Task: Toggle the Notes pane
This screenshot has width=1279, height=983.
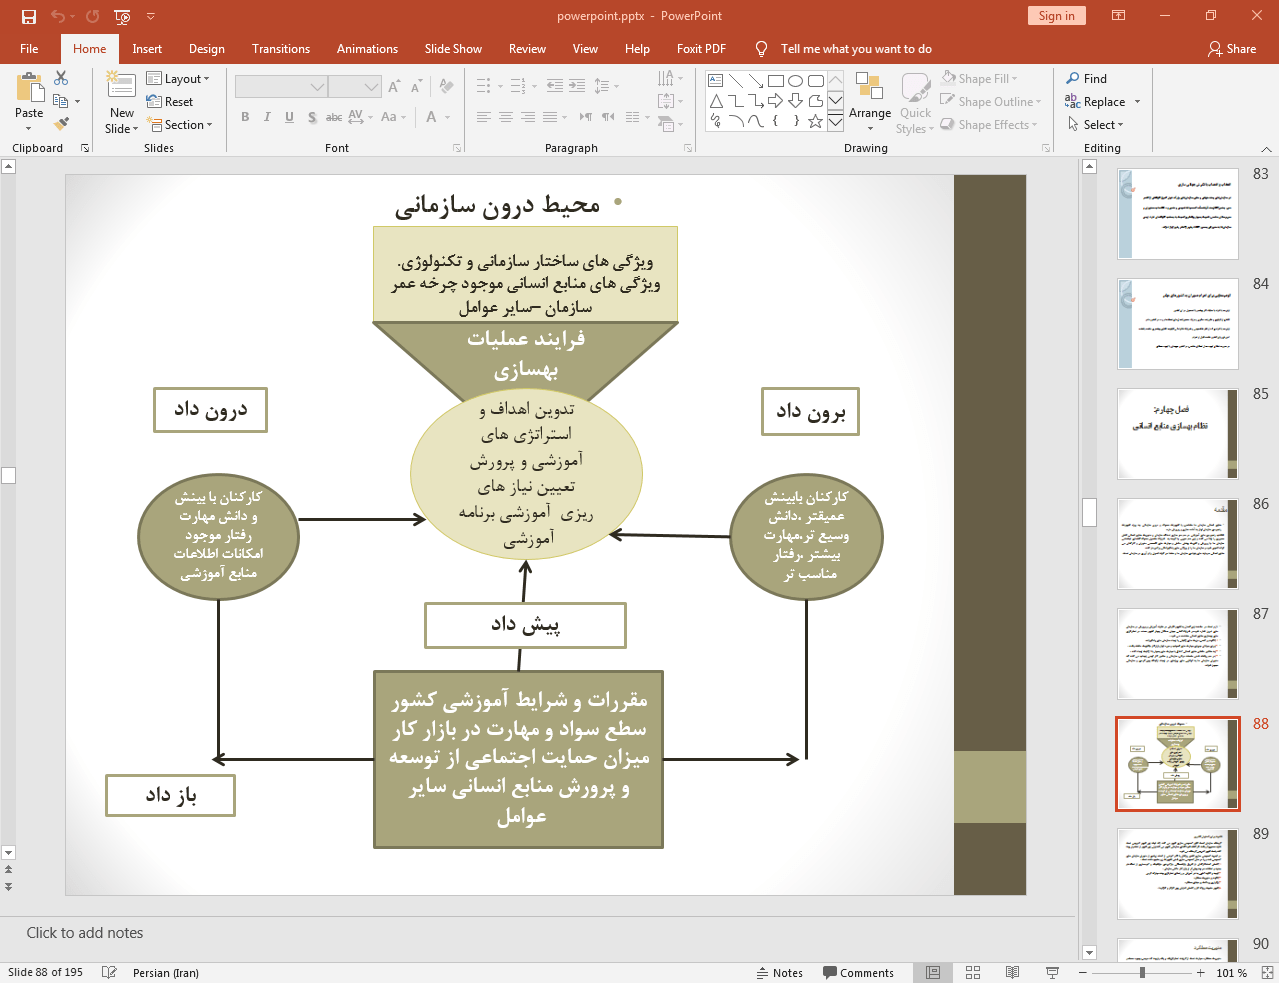Action: 780,973
